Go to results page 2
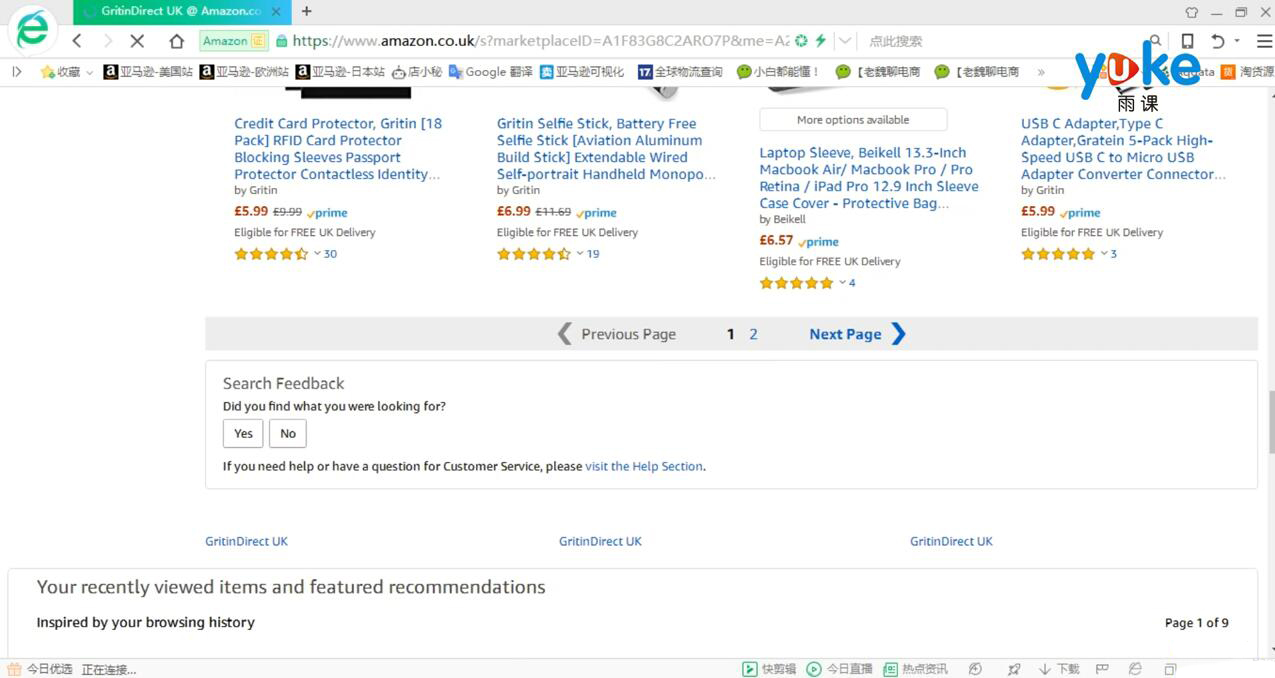The image size is (1275, 678). pos(753,334)
